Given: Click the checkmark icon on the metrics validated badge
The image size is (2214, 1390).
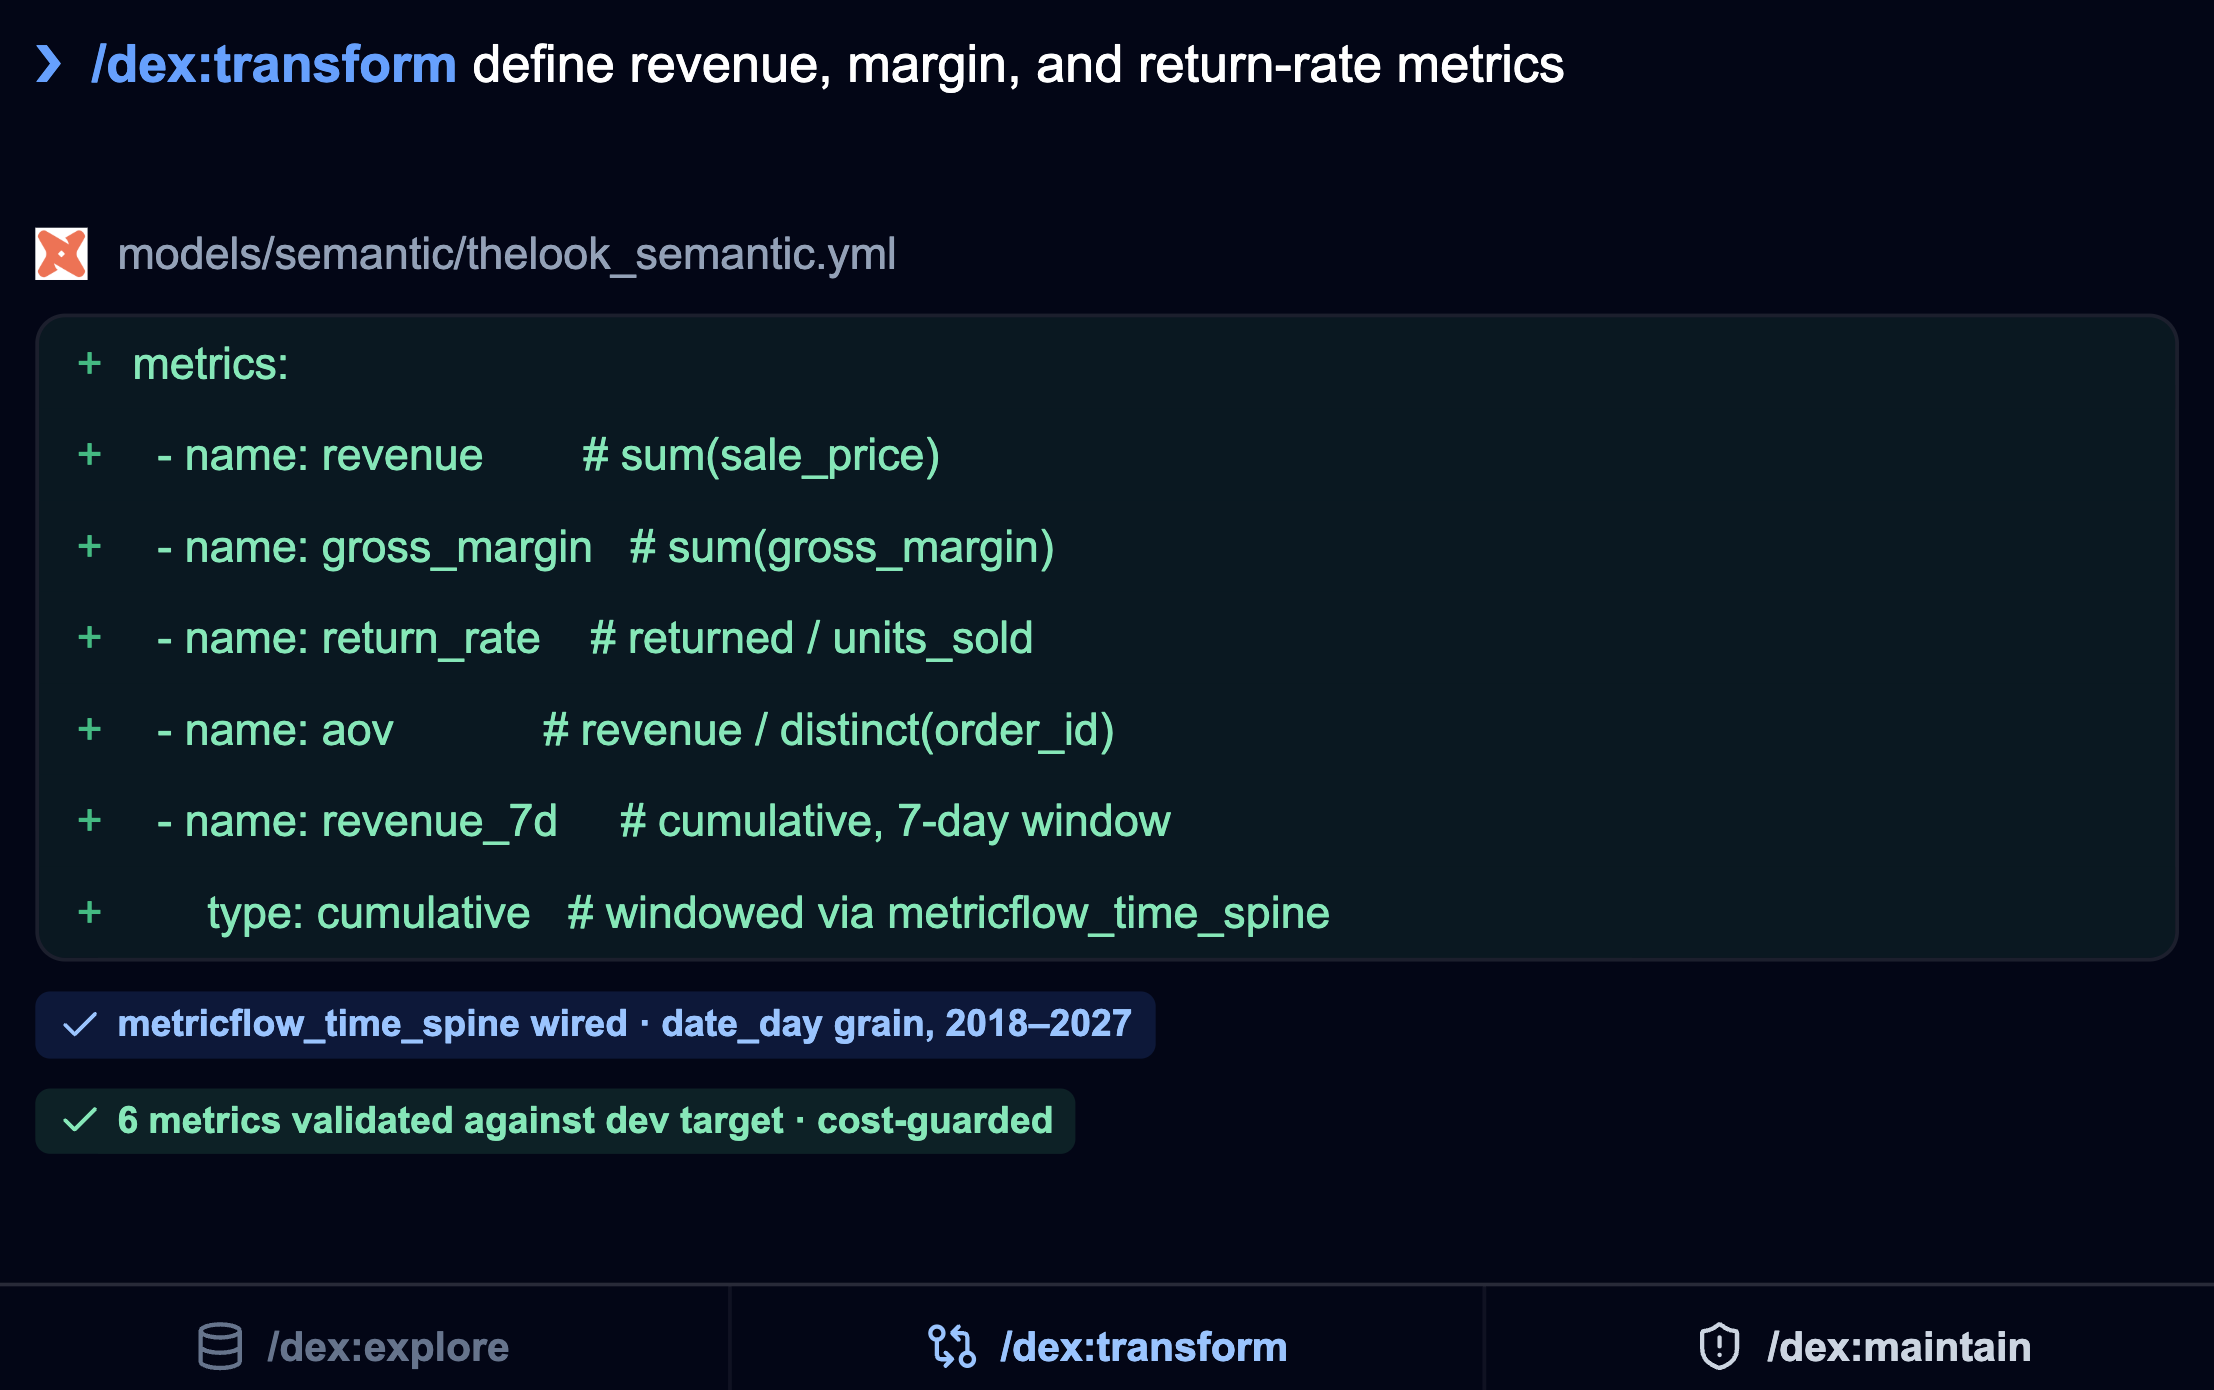Looking at the screenshot, I should [80, 1120].
